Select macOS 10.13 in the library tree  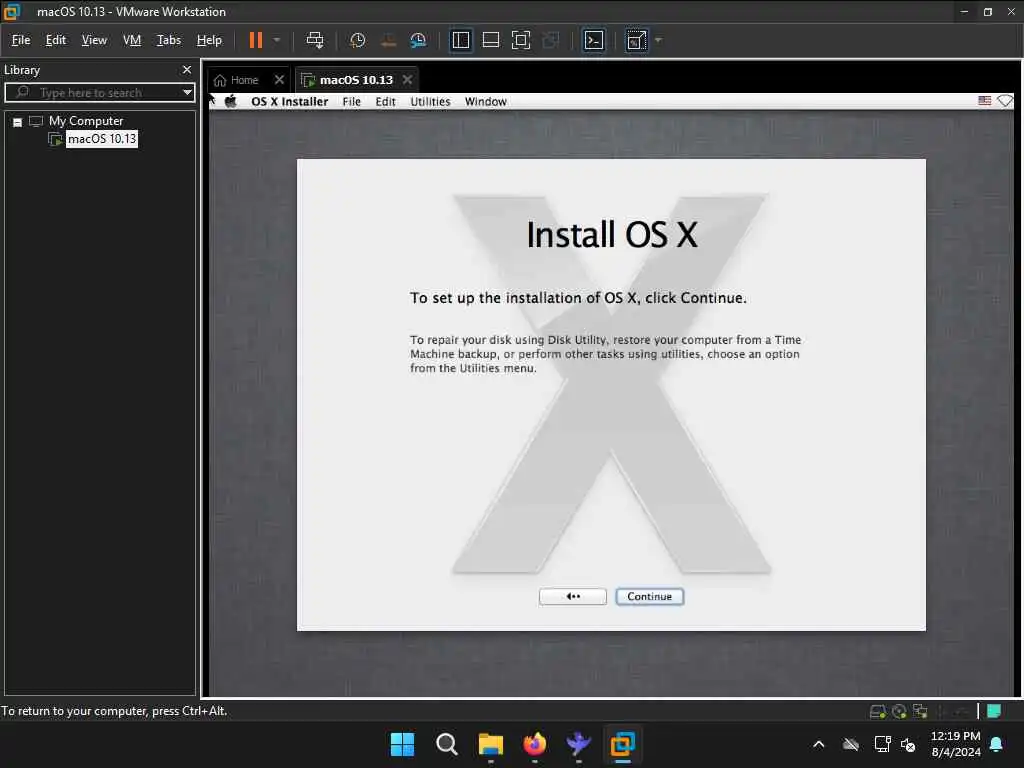pos(102,138)
